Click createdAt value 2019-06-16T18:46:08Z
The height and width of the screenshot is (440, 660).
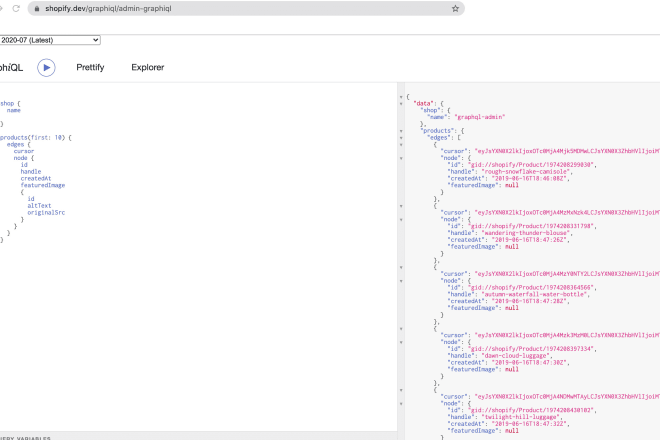click(x=530, y=179)
